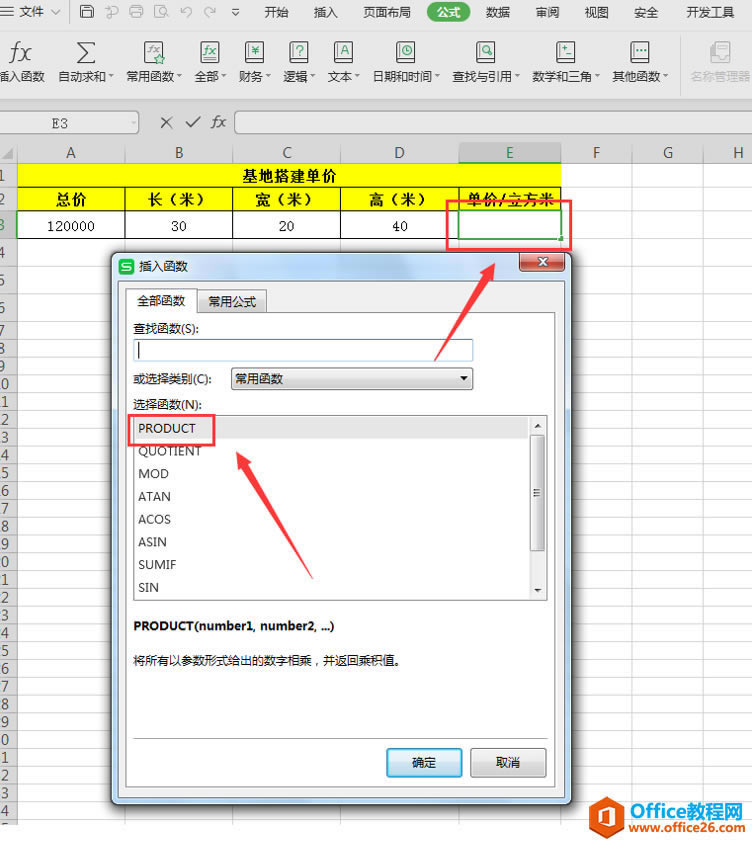Switch to the 页面布局 (Page Layout) tab
The image size is (752, 845).
387,12
